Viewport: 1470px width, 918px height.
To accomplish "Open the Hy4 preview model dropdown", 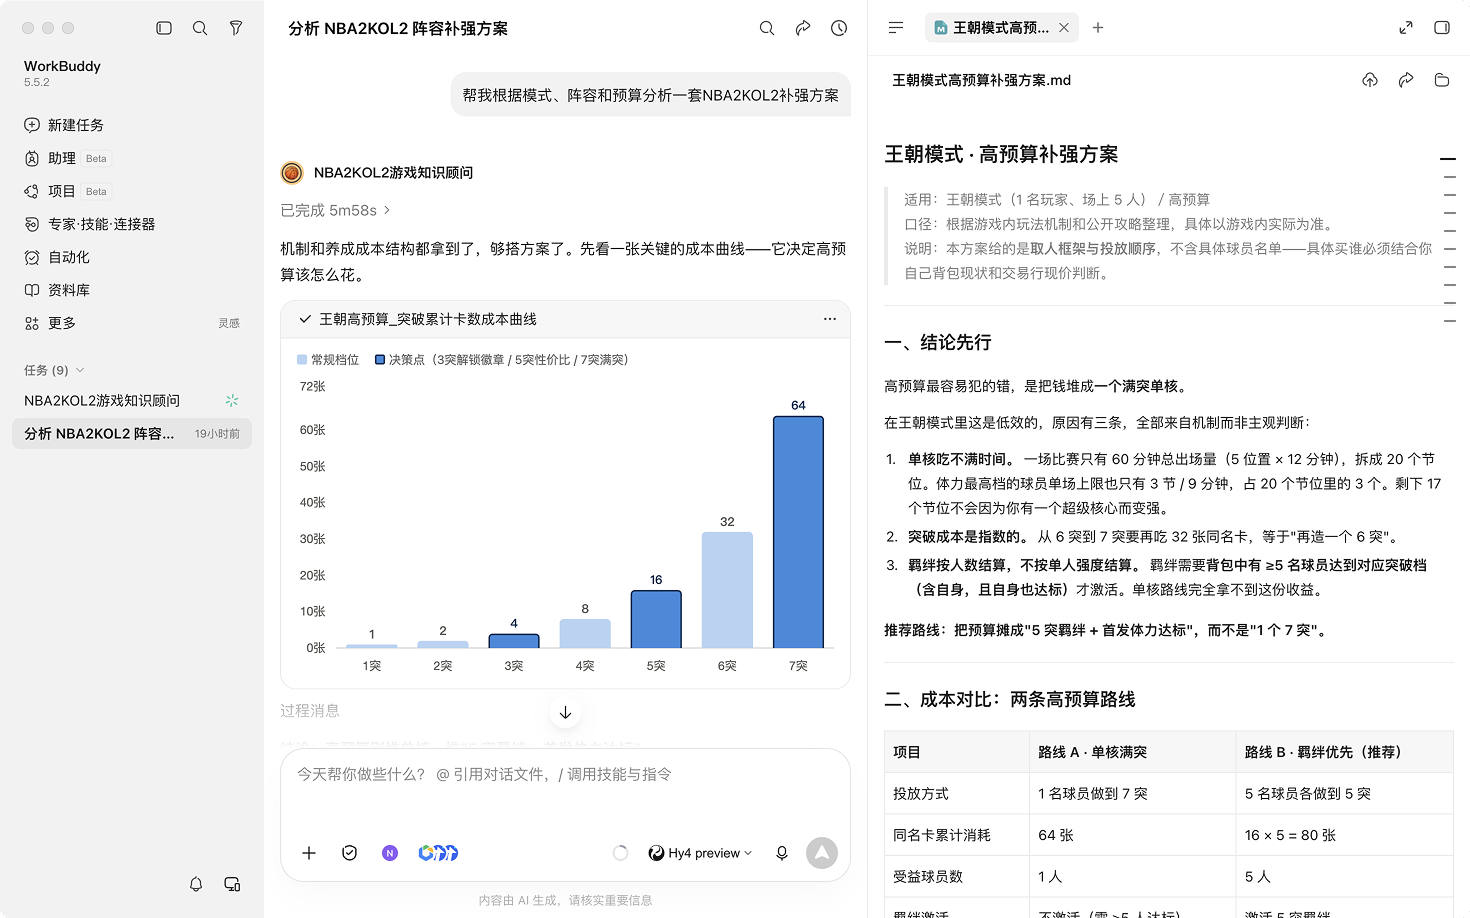I will 700,853.
